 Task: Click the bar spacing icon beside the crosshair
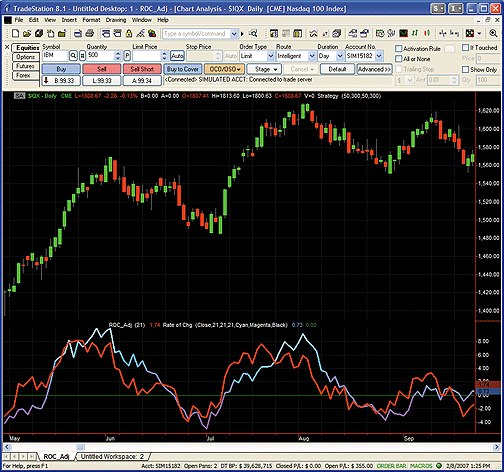[454, 33]
